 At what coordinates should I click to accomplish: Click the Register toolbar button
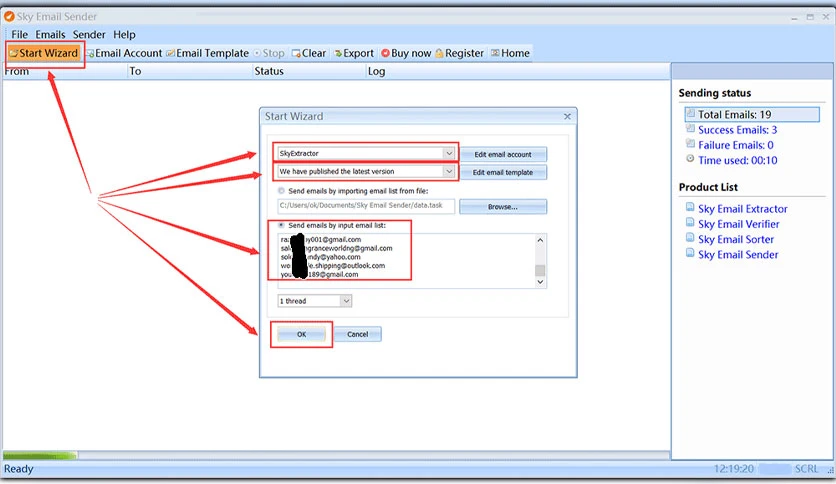point(460,53)
